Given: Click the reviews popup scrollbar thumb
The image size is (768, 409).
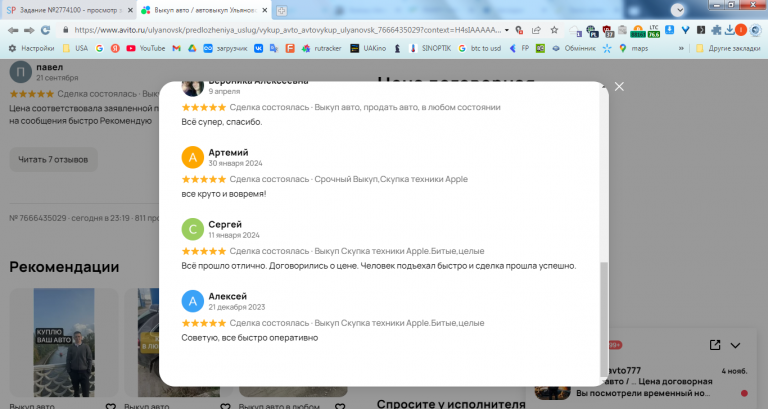Looking at the screenshot, I should pyautogui.click(x=604, y=319).
